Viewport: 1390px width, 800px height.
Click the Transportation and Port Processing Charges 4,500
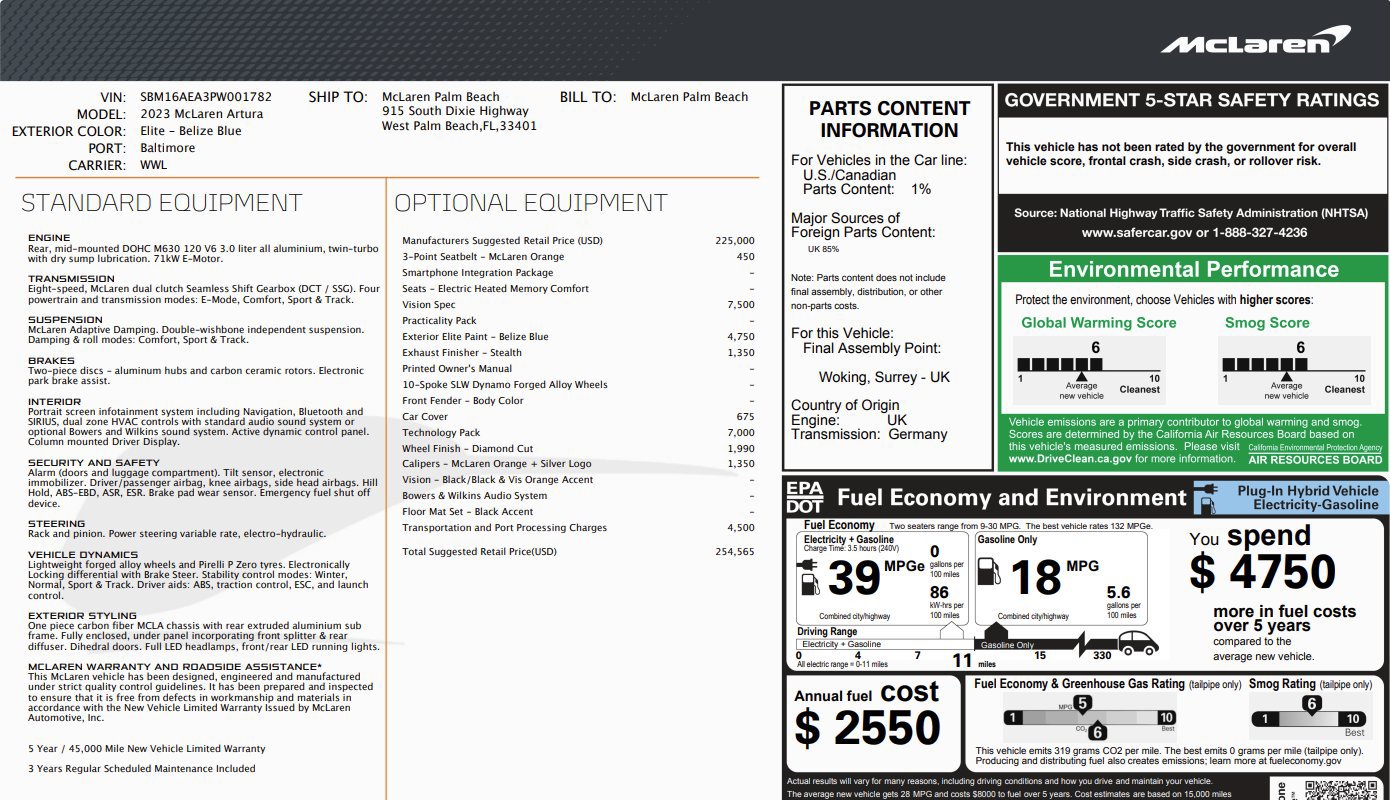tap(741, 528)
